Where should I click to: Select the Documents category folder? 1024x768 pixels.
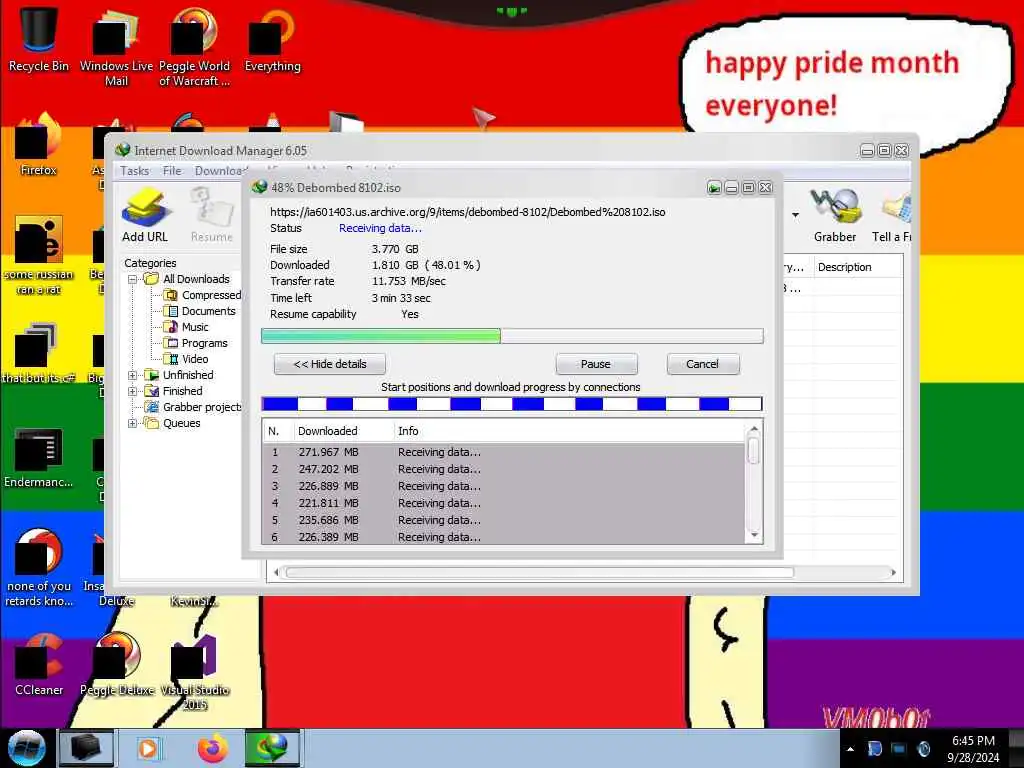[x=208, y=311]
